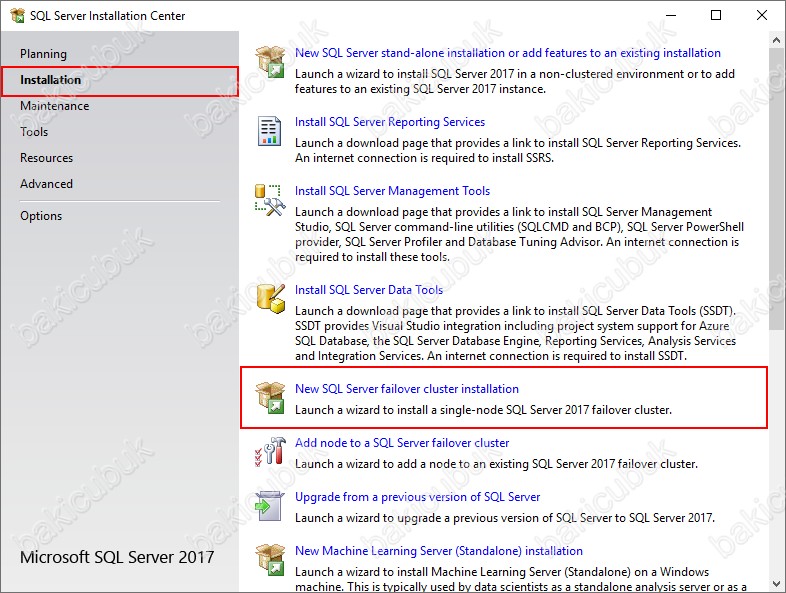
Task: Open the Tools section
Action: [34, 132]
